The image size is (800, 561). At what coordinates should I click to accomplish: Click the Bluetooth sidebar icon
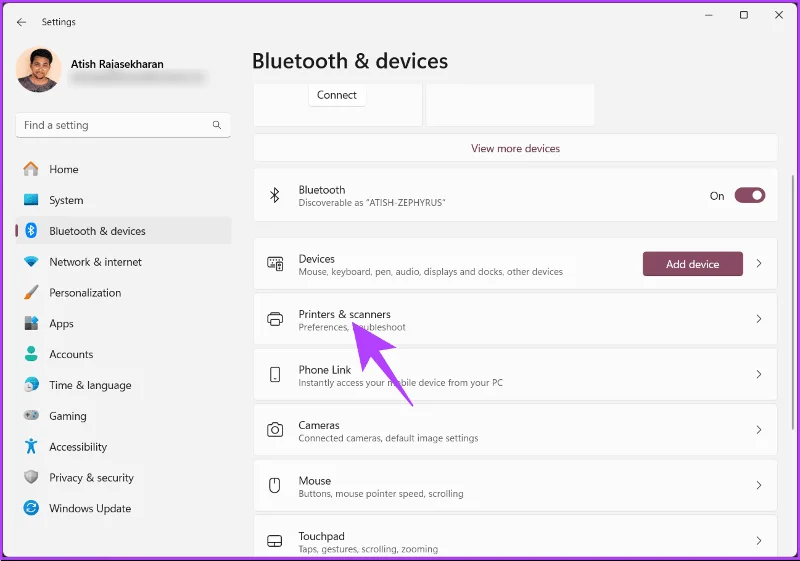click(x=31, y=231)
